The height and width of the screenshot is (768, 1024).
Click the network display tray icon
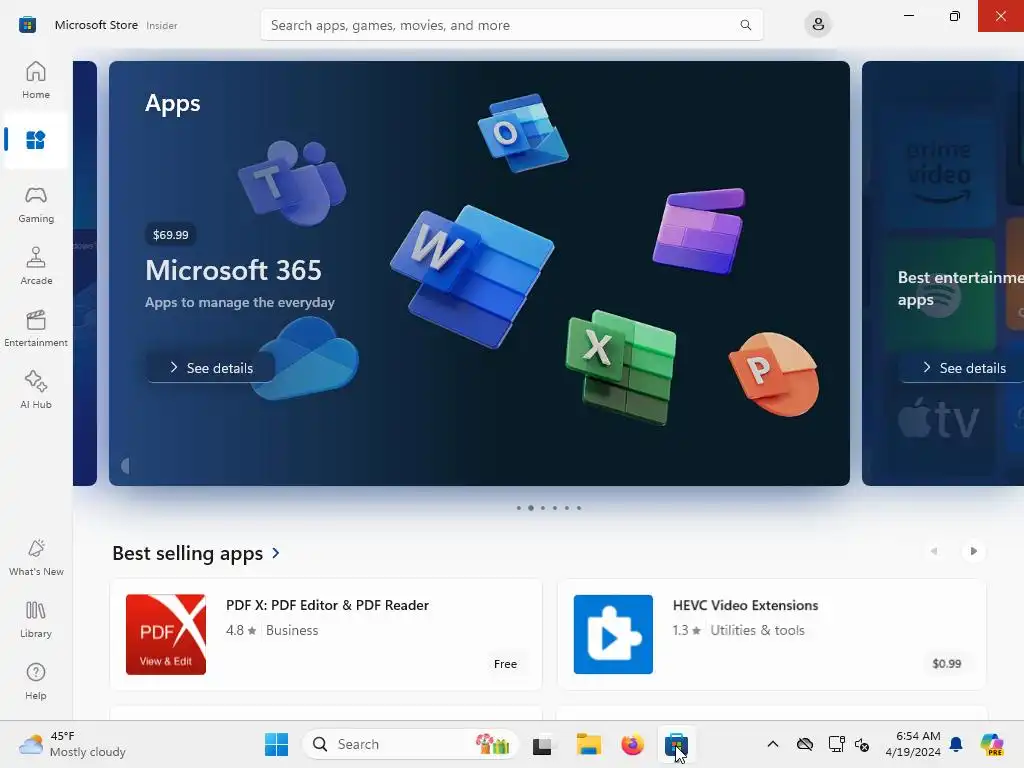(x=836, y=744)
